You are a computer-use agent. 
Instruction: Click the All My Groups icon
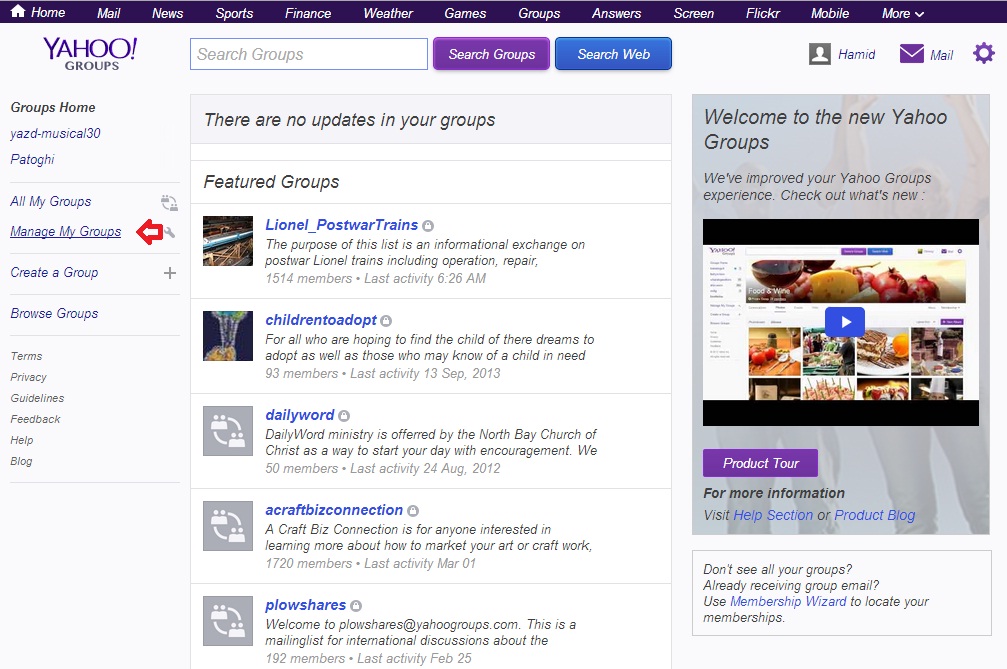click(169, 203)
